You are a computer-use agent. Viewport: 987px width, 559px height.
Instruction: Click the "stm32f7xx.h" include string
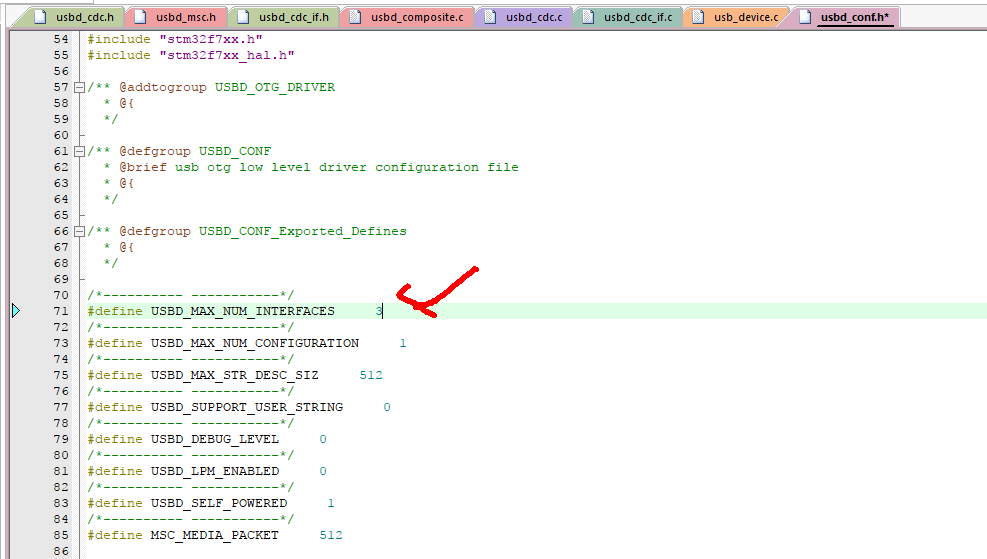point(211,39)
